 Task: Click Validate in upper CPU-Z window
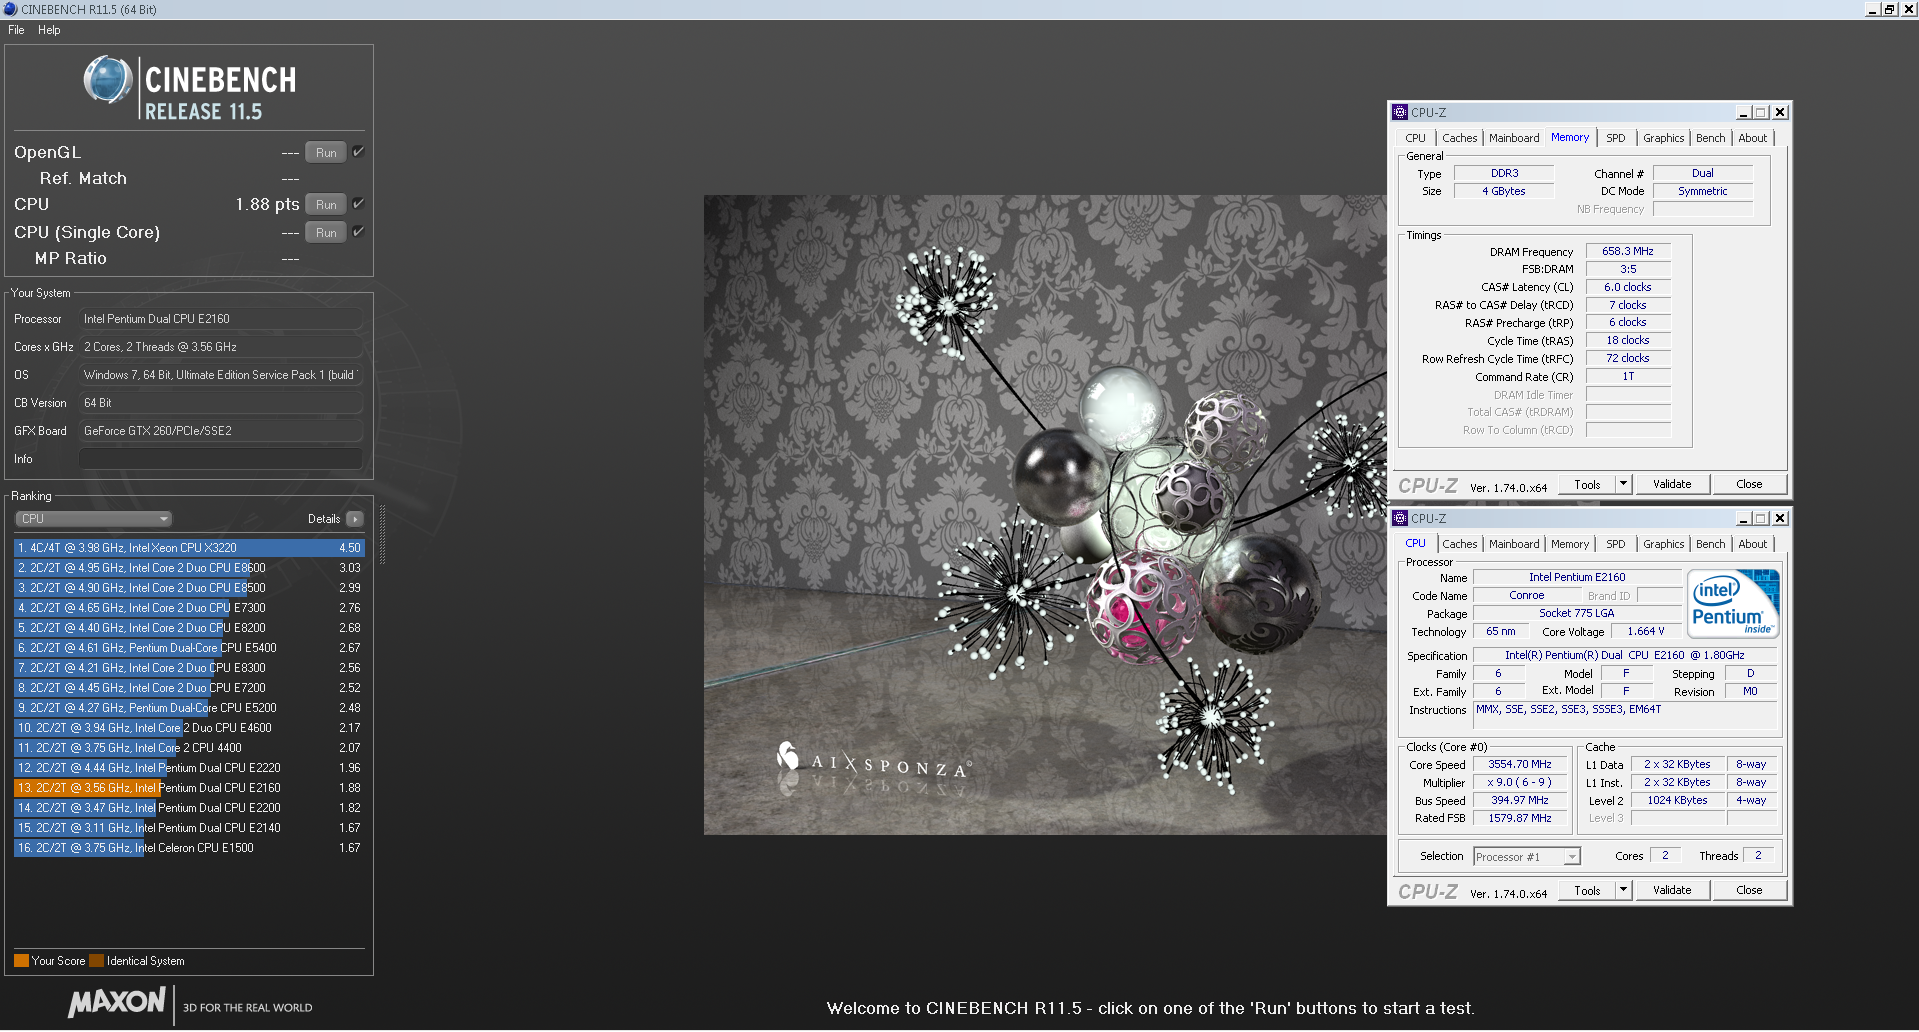(x=1672, y=484)
